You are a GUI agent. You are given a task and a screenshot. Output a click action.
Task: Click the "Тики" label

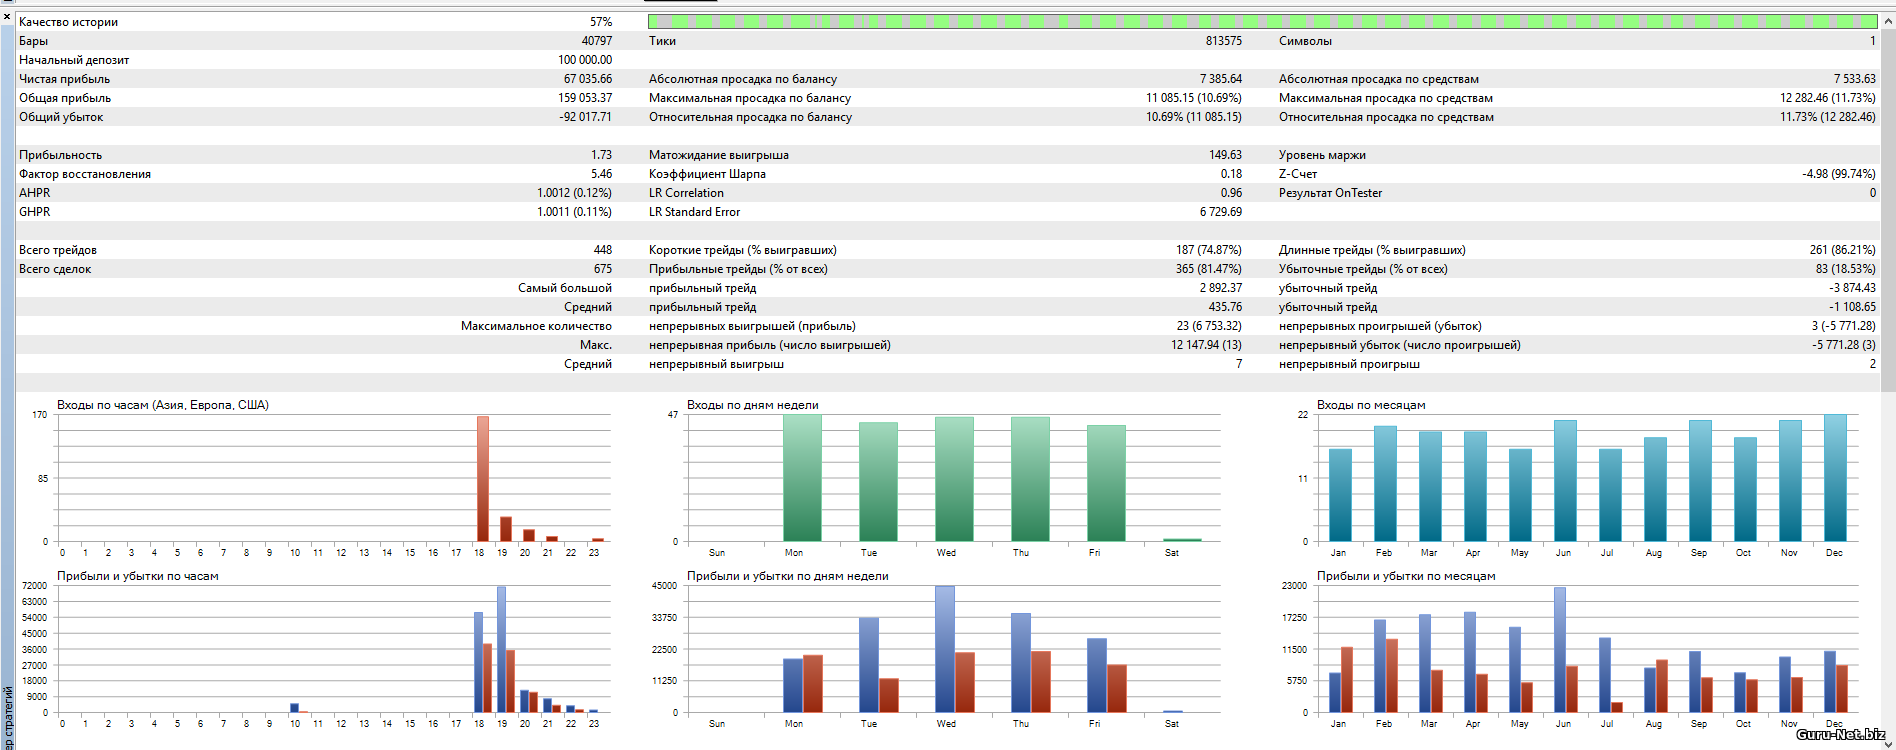pos(662,41)
